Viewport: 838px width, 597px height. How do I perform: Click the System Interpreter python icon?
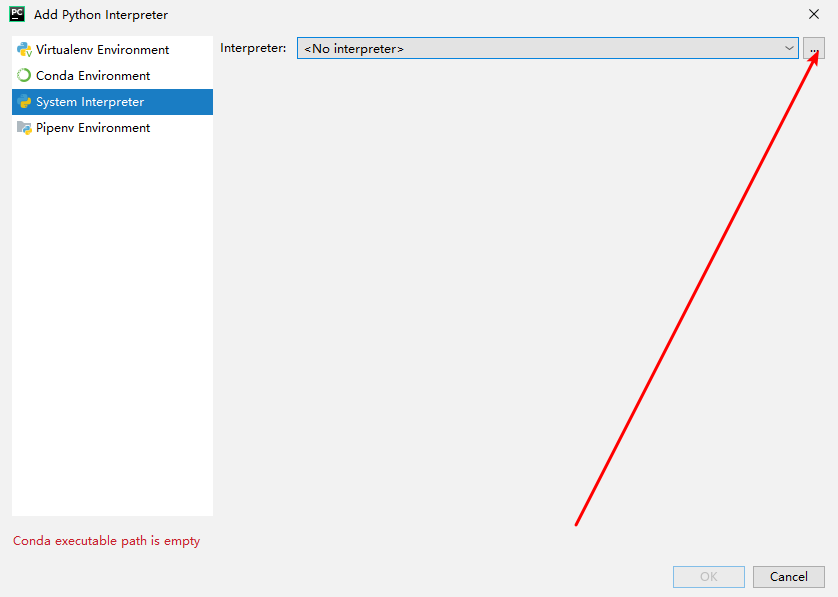pos(24,102)
